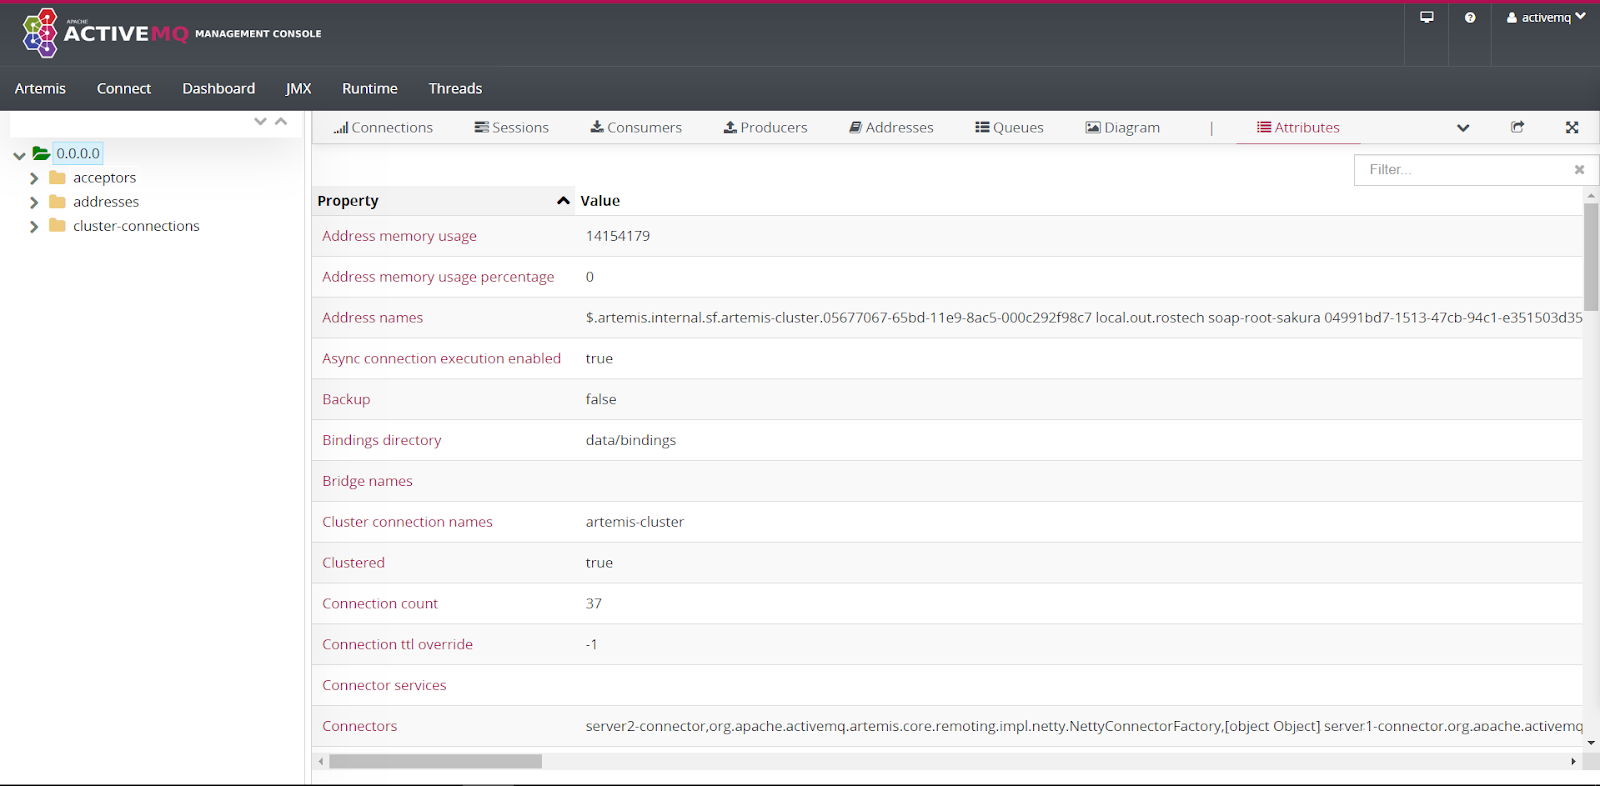Open Connection count property
1600x786 pixels.
pos(380,604)
